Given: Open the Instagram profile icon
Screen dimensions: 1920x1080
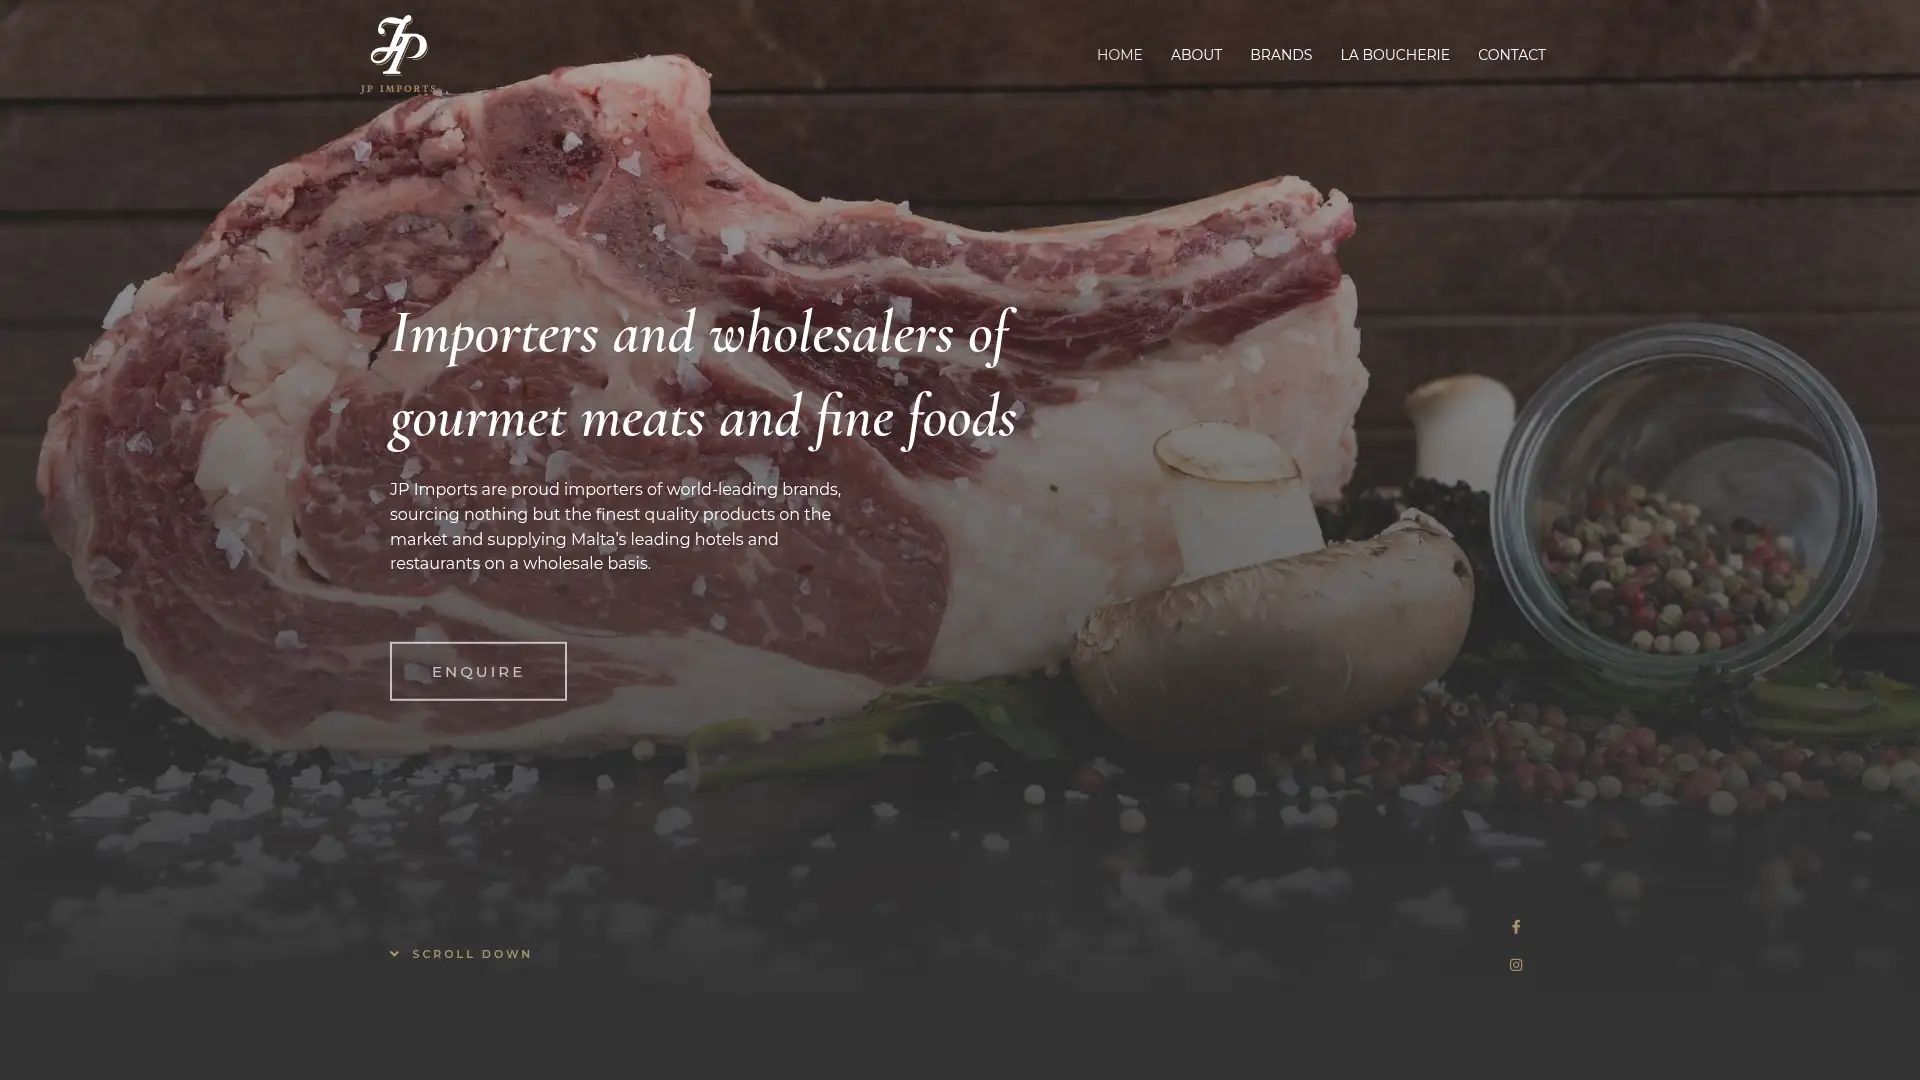Looking at the screenshot, I should click(1516, 965).
